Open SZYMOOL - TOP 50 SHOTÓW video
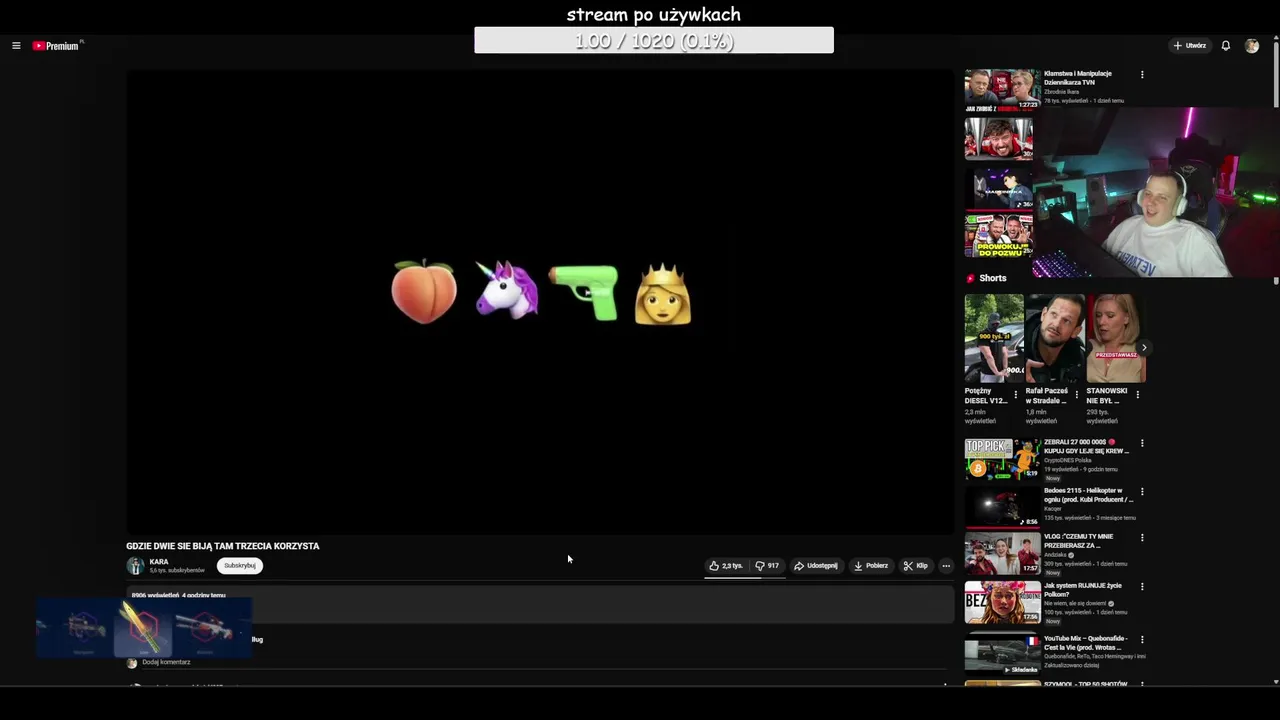The width and height of the screenshot is (1280, 720). [1086, 684]
